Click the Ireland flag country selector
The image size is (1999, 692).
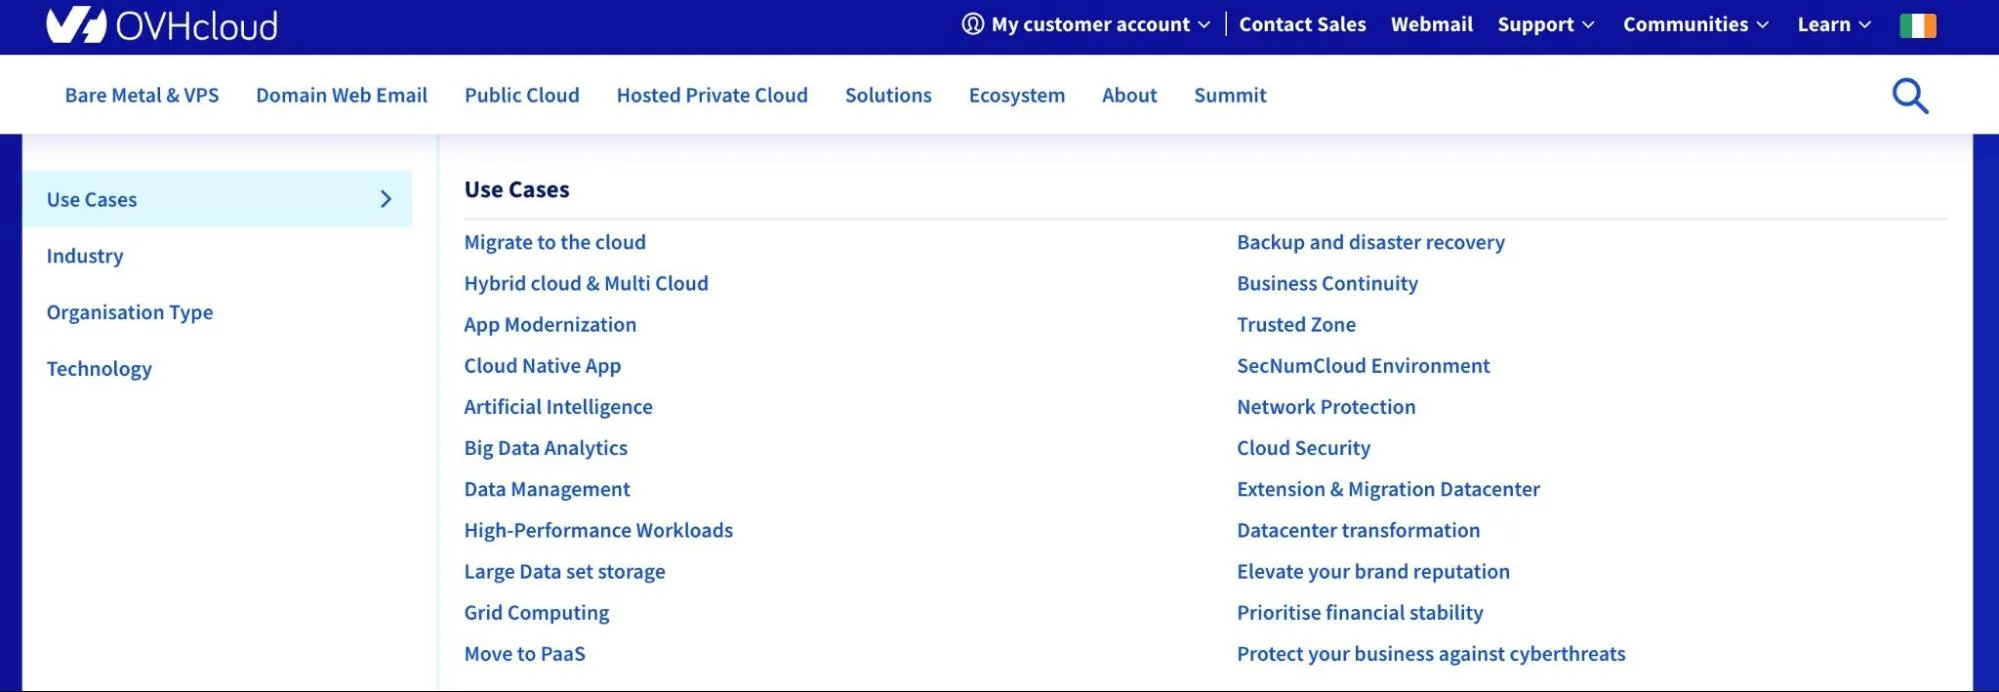coord(1918,25)
